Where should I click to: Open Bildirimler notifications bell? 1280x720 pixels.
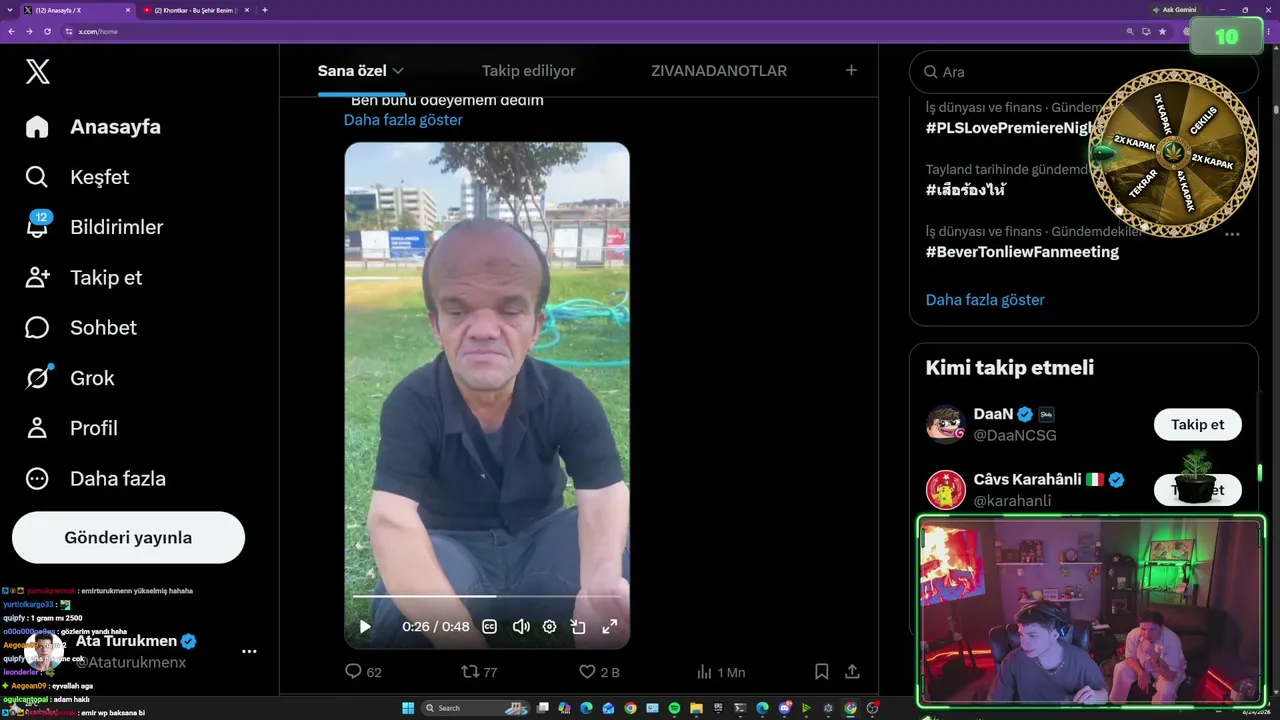[x=94, y=227]
